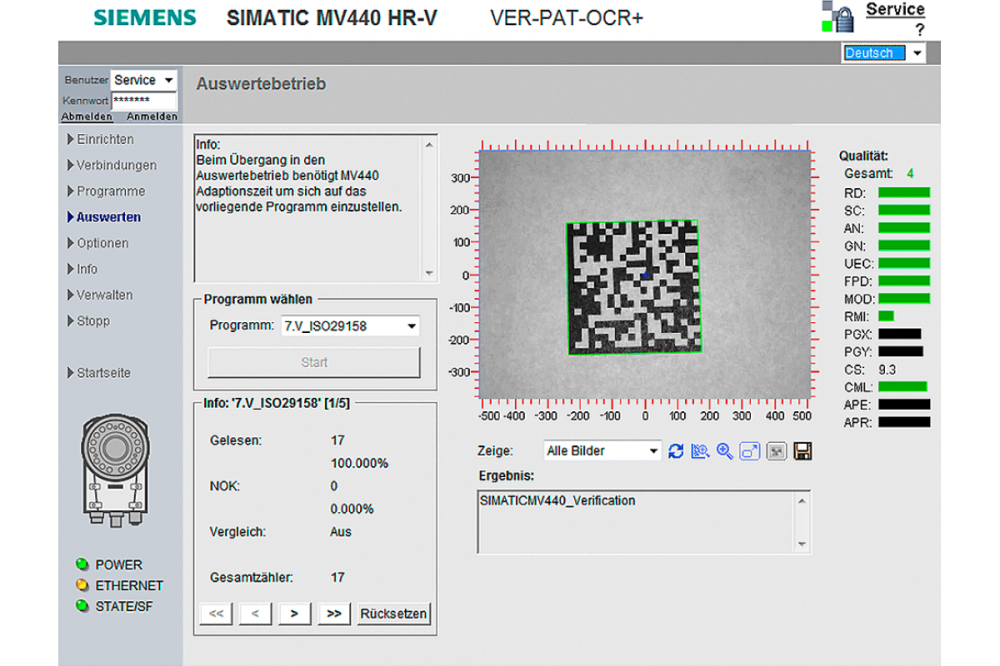Image resolution: width=1000 pixels, height=666 pixels.
Task: Click the floppy disk save icon
Action: 802,451
